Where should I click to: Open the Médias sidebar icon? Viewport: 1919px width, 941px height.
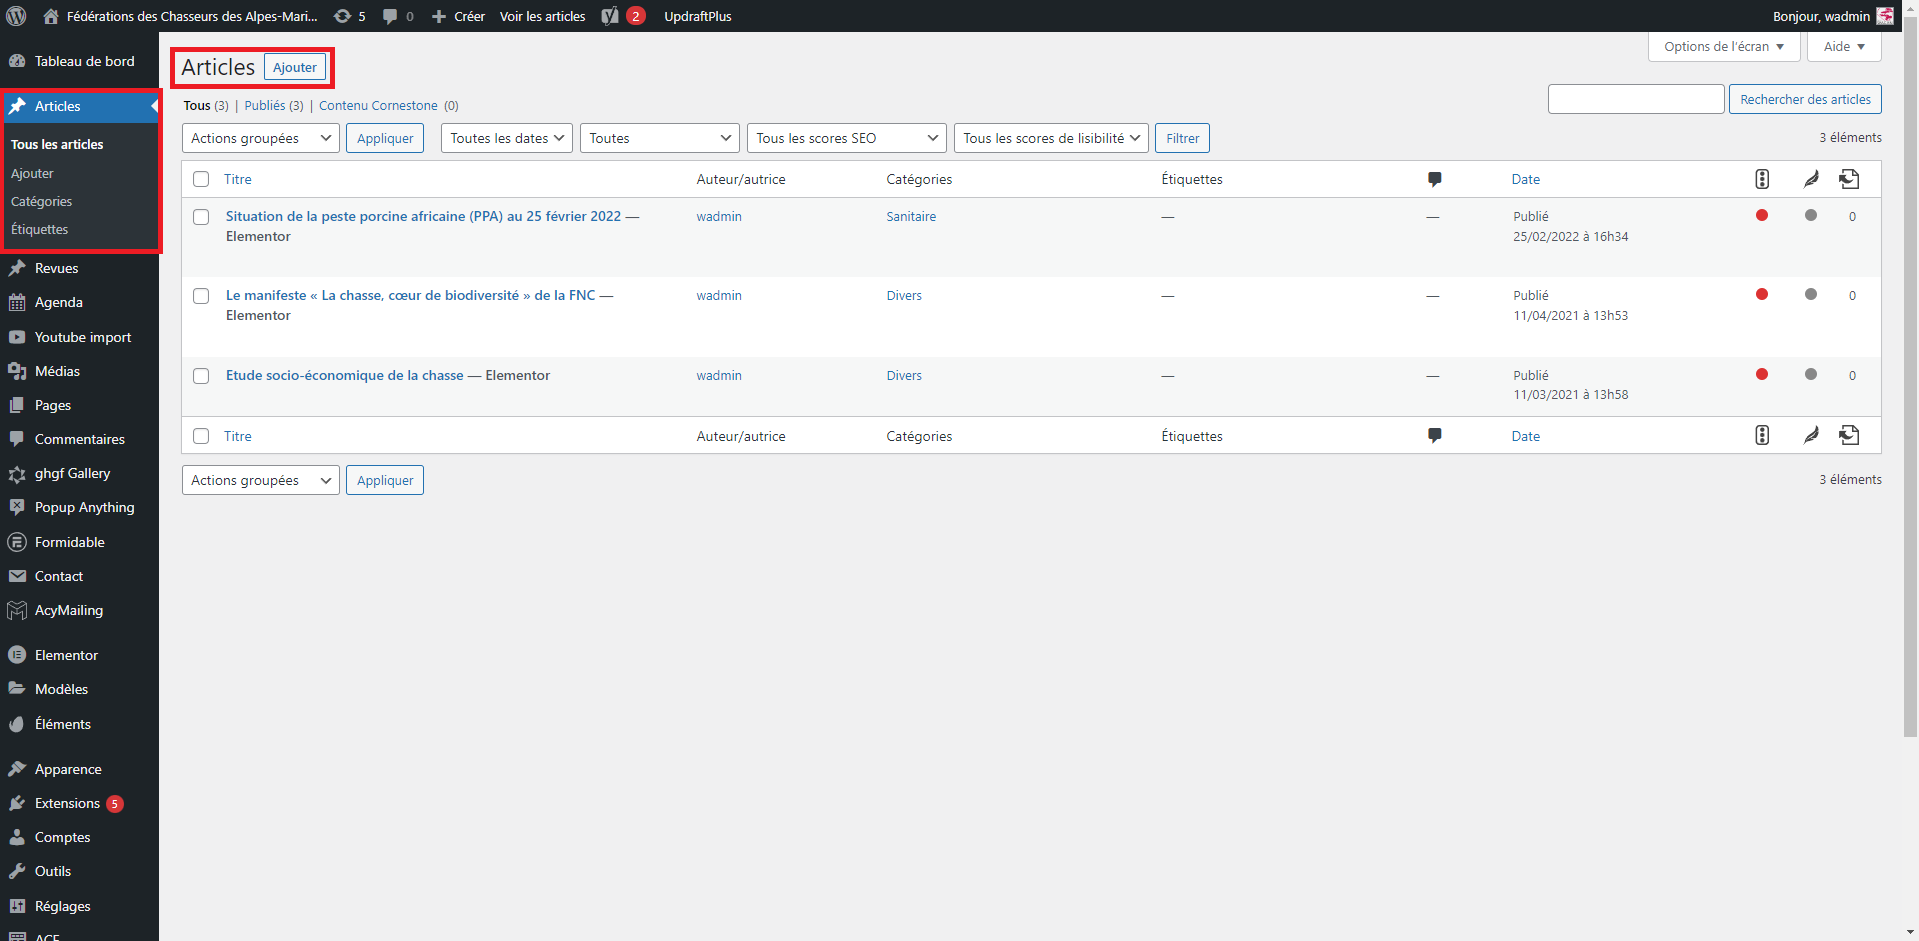click(x=16, y=371)
